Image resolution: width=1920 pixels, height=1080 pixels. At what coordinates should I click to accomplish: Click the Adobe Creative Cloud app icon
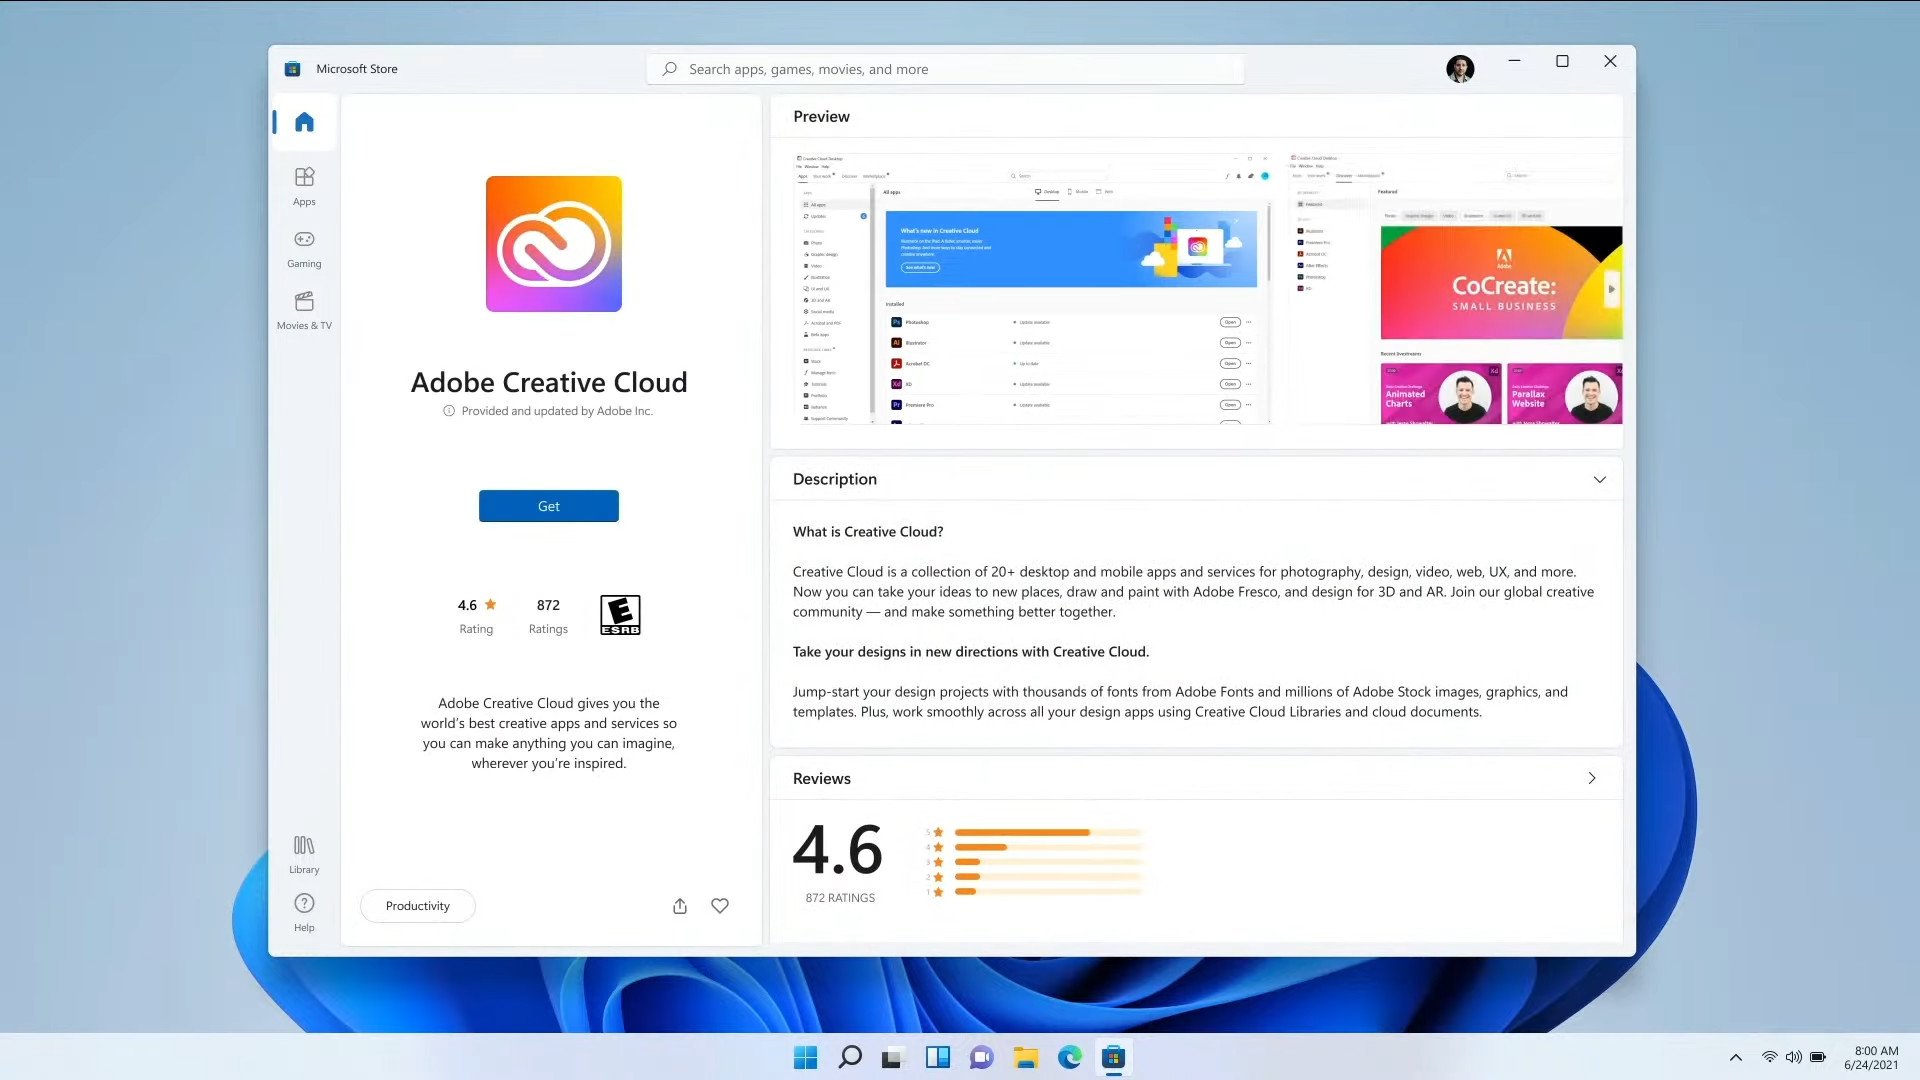click(x=553, y=243)
